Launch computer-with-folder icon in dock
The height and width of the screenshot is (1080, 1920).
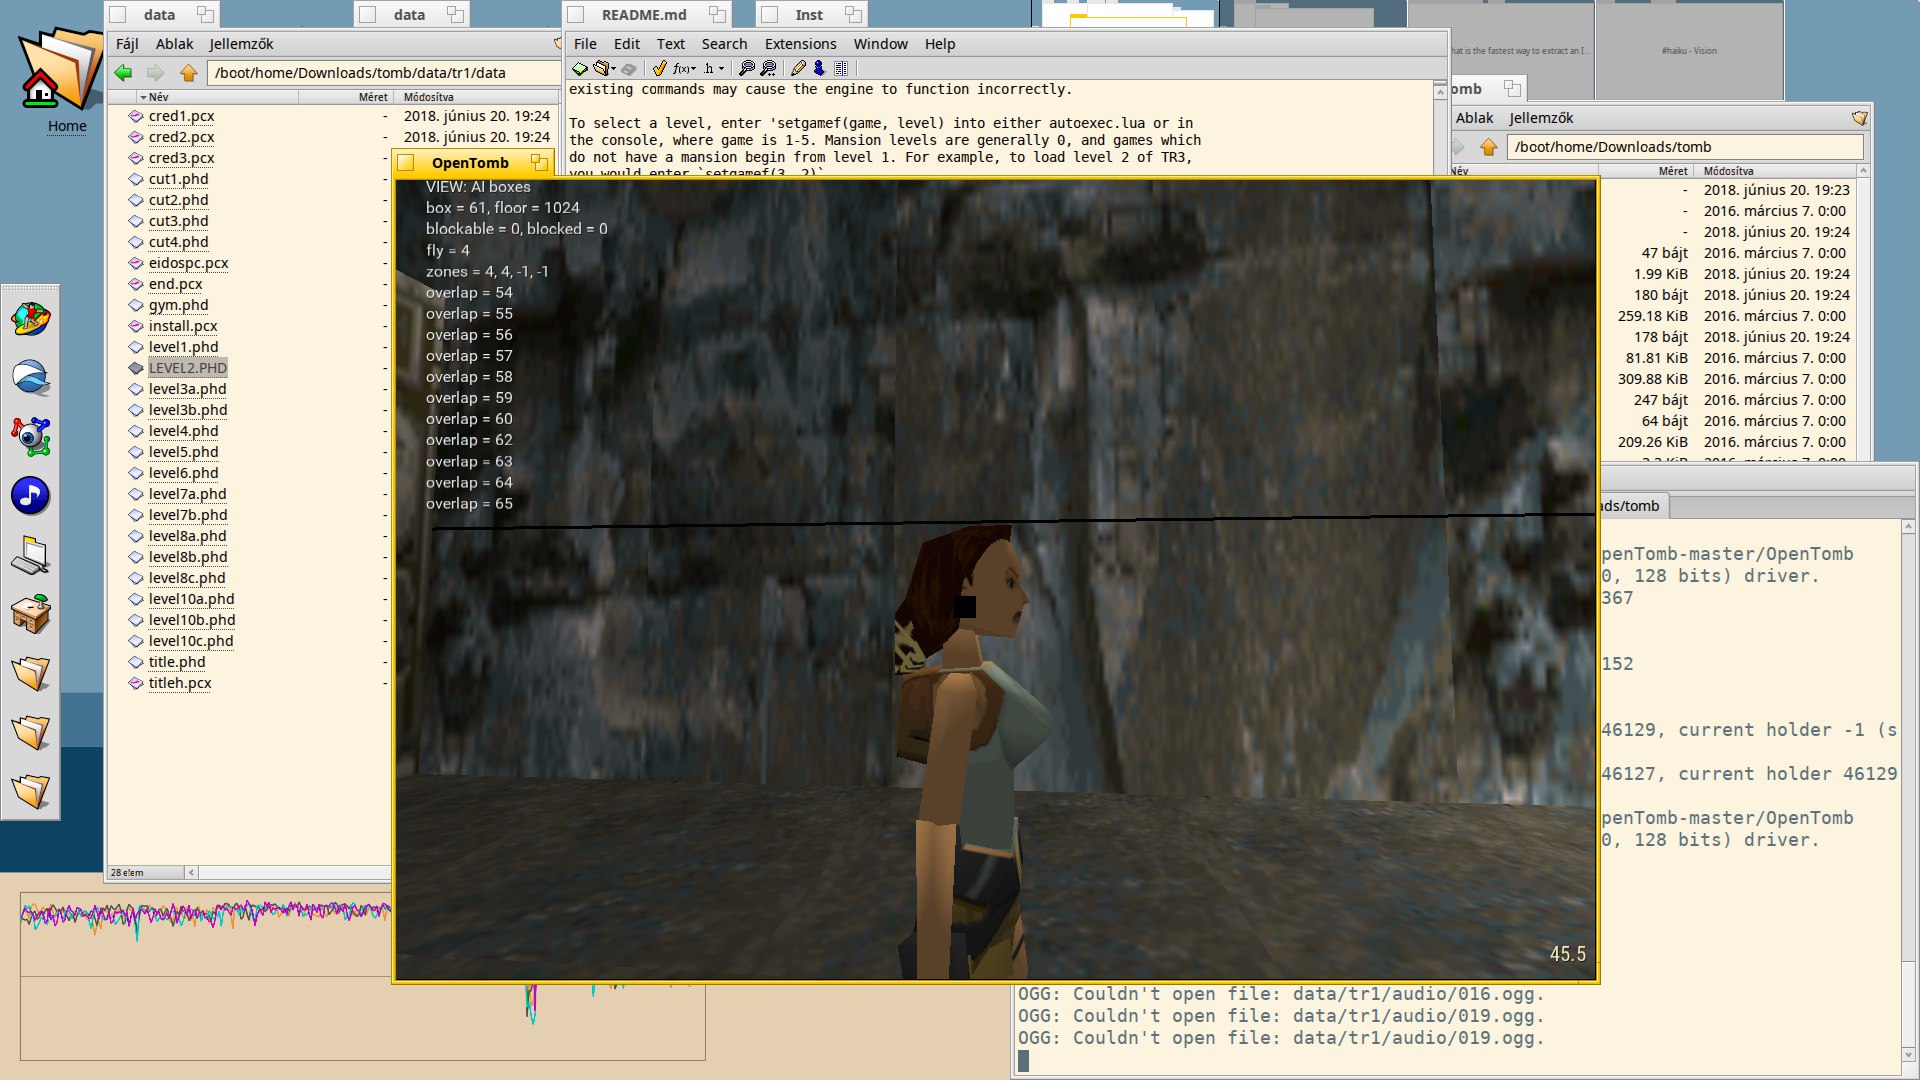(31, 555)
